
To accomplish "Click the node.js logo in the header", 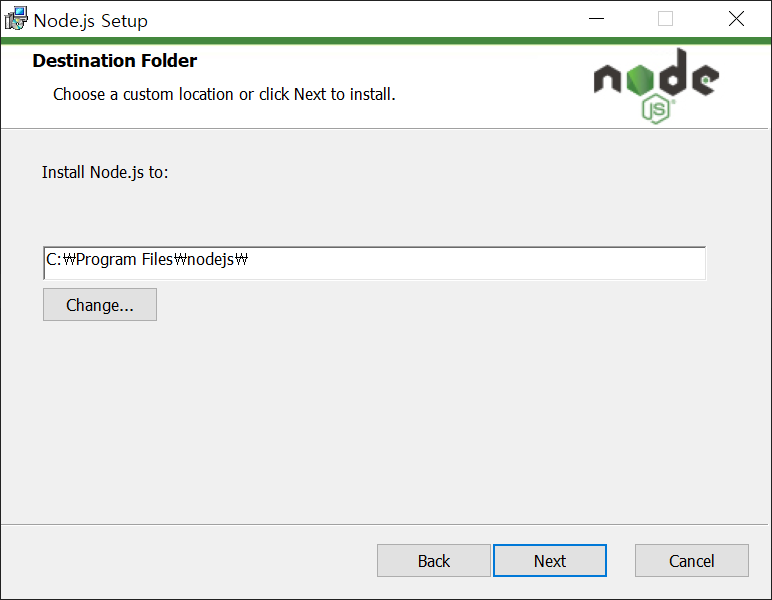I will [x=656, y=86].
